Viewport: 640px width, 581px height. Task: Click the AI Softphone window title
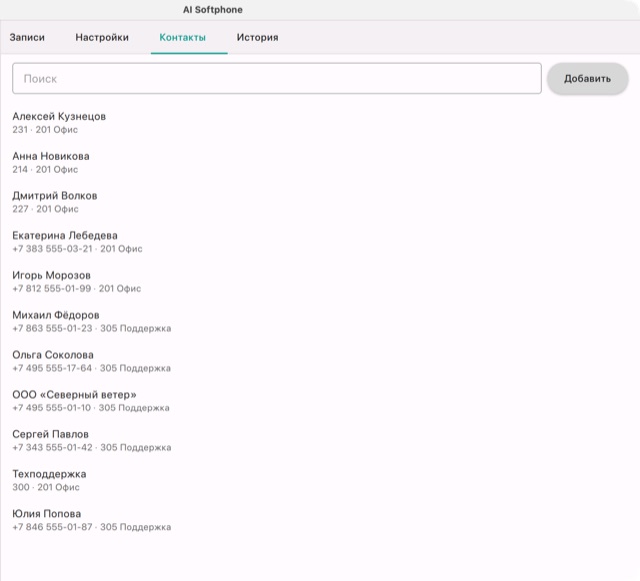(x=213, y=10)
